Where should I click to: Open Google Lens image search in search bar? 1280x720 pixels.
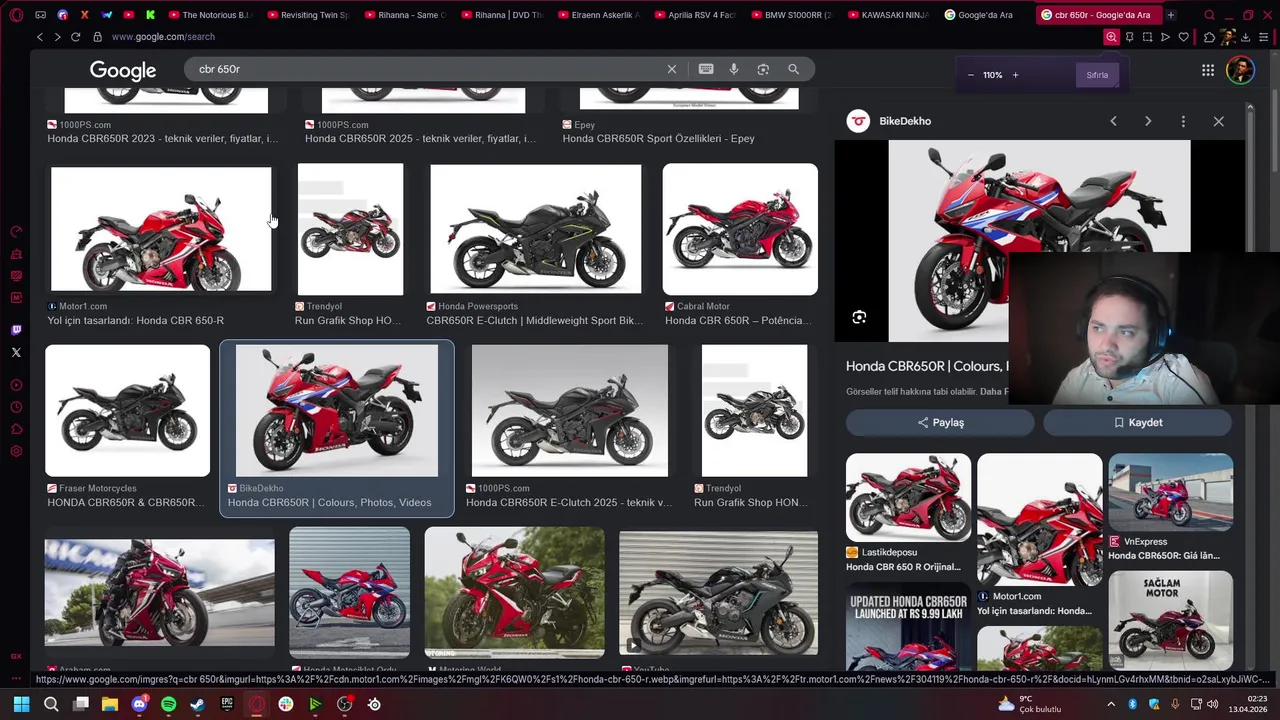tap(763, 69)
